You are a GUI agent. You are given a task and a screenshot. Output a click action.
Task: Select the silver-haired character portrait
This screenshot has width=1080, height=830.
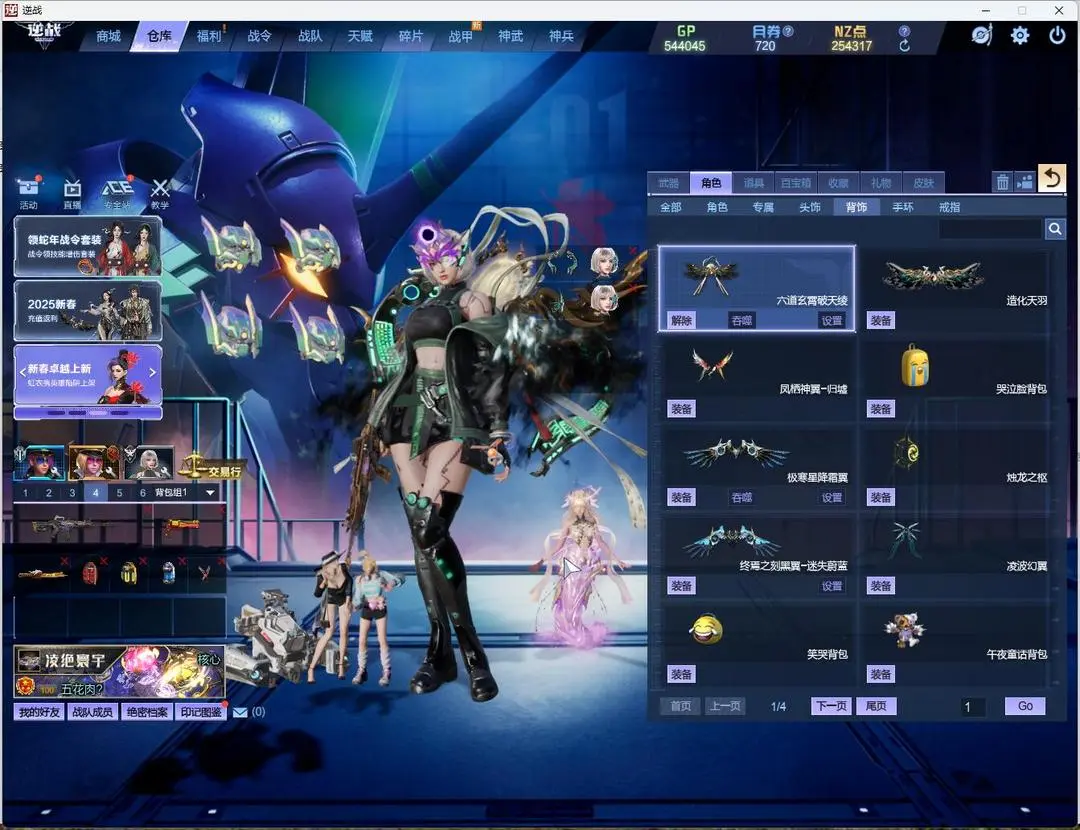(149, 462)
